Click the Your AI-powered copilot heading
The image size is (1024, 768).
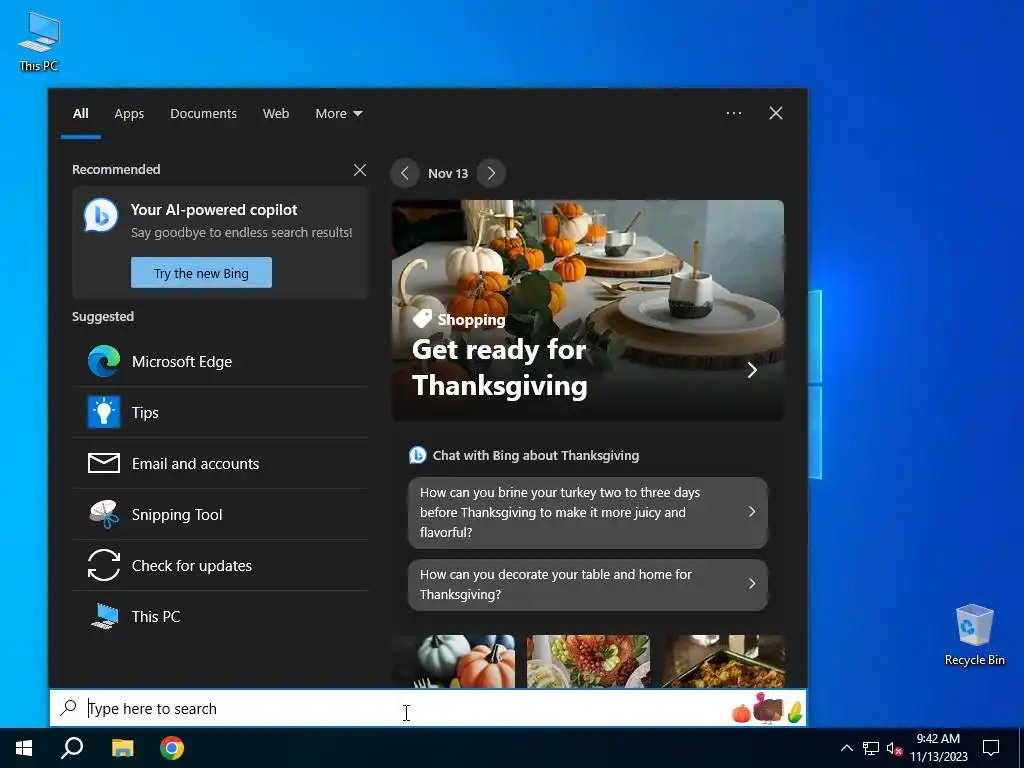click(214, 210)
